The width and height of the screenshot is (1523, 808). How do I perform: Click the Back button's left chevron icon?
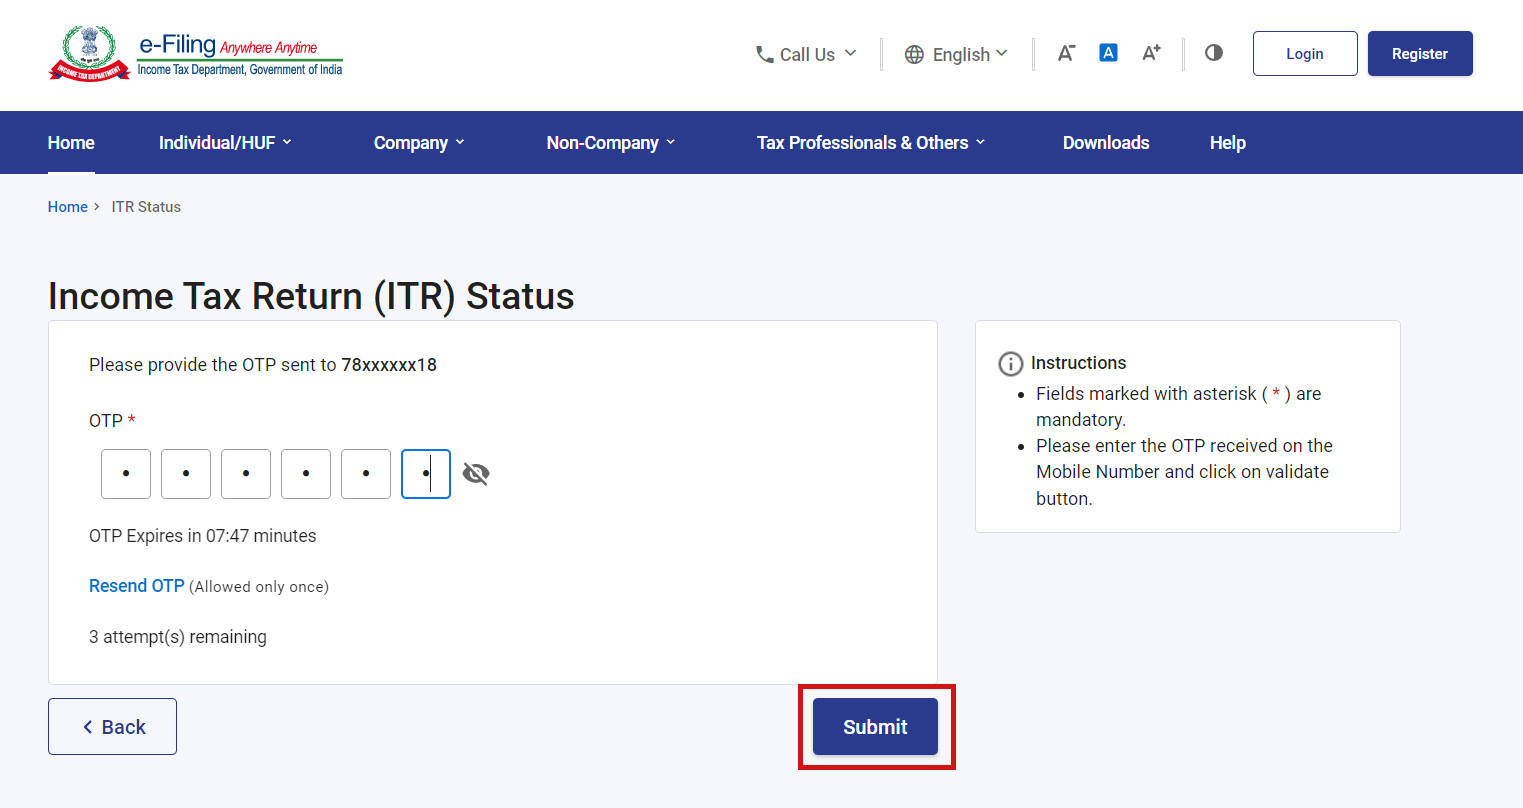click(88, 726)
